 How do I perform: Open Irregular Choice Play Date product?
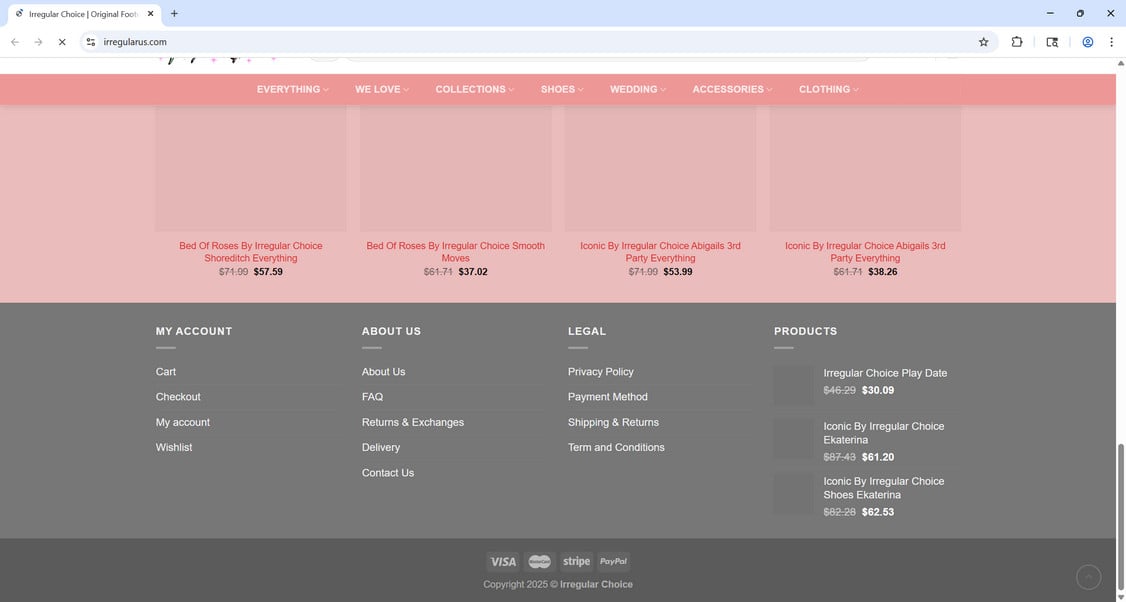click(x=885, y=373)
